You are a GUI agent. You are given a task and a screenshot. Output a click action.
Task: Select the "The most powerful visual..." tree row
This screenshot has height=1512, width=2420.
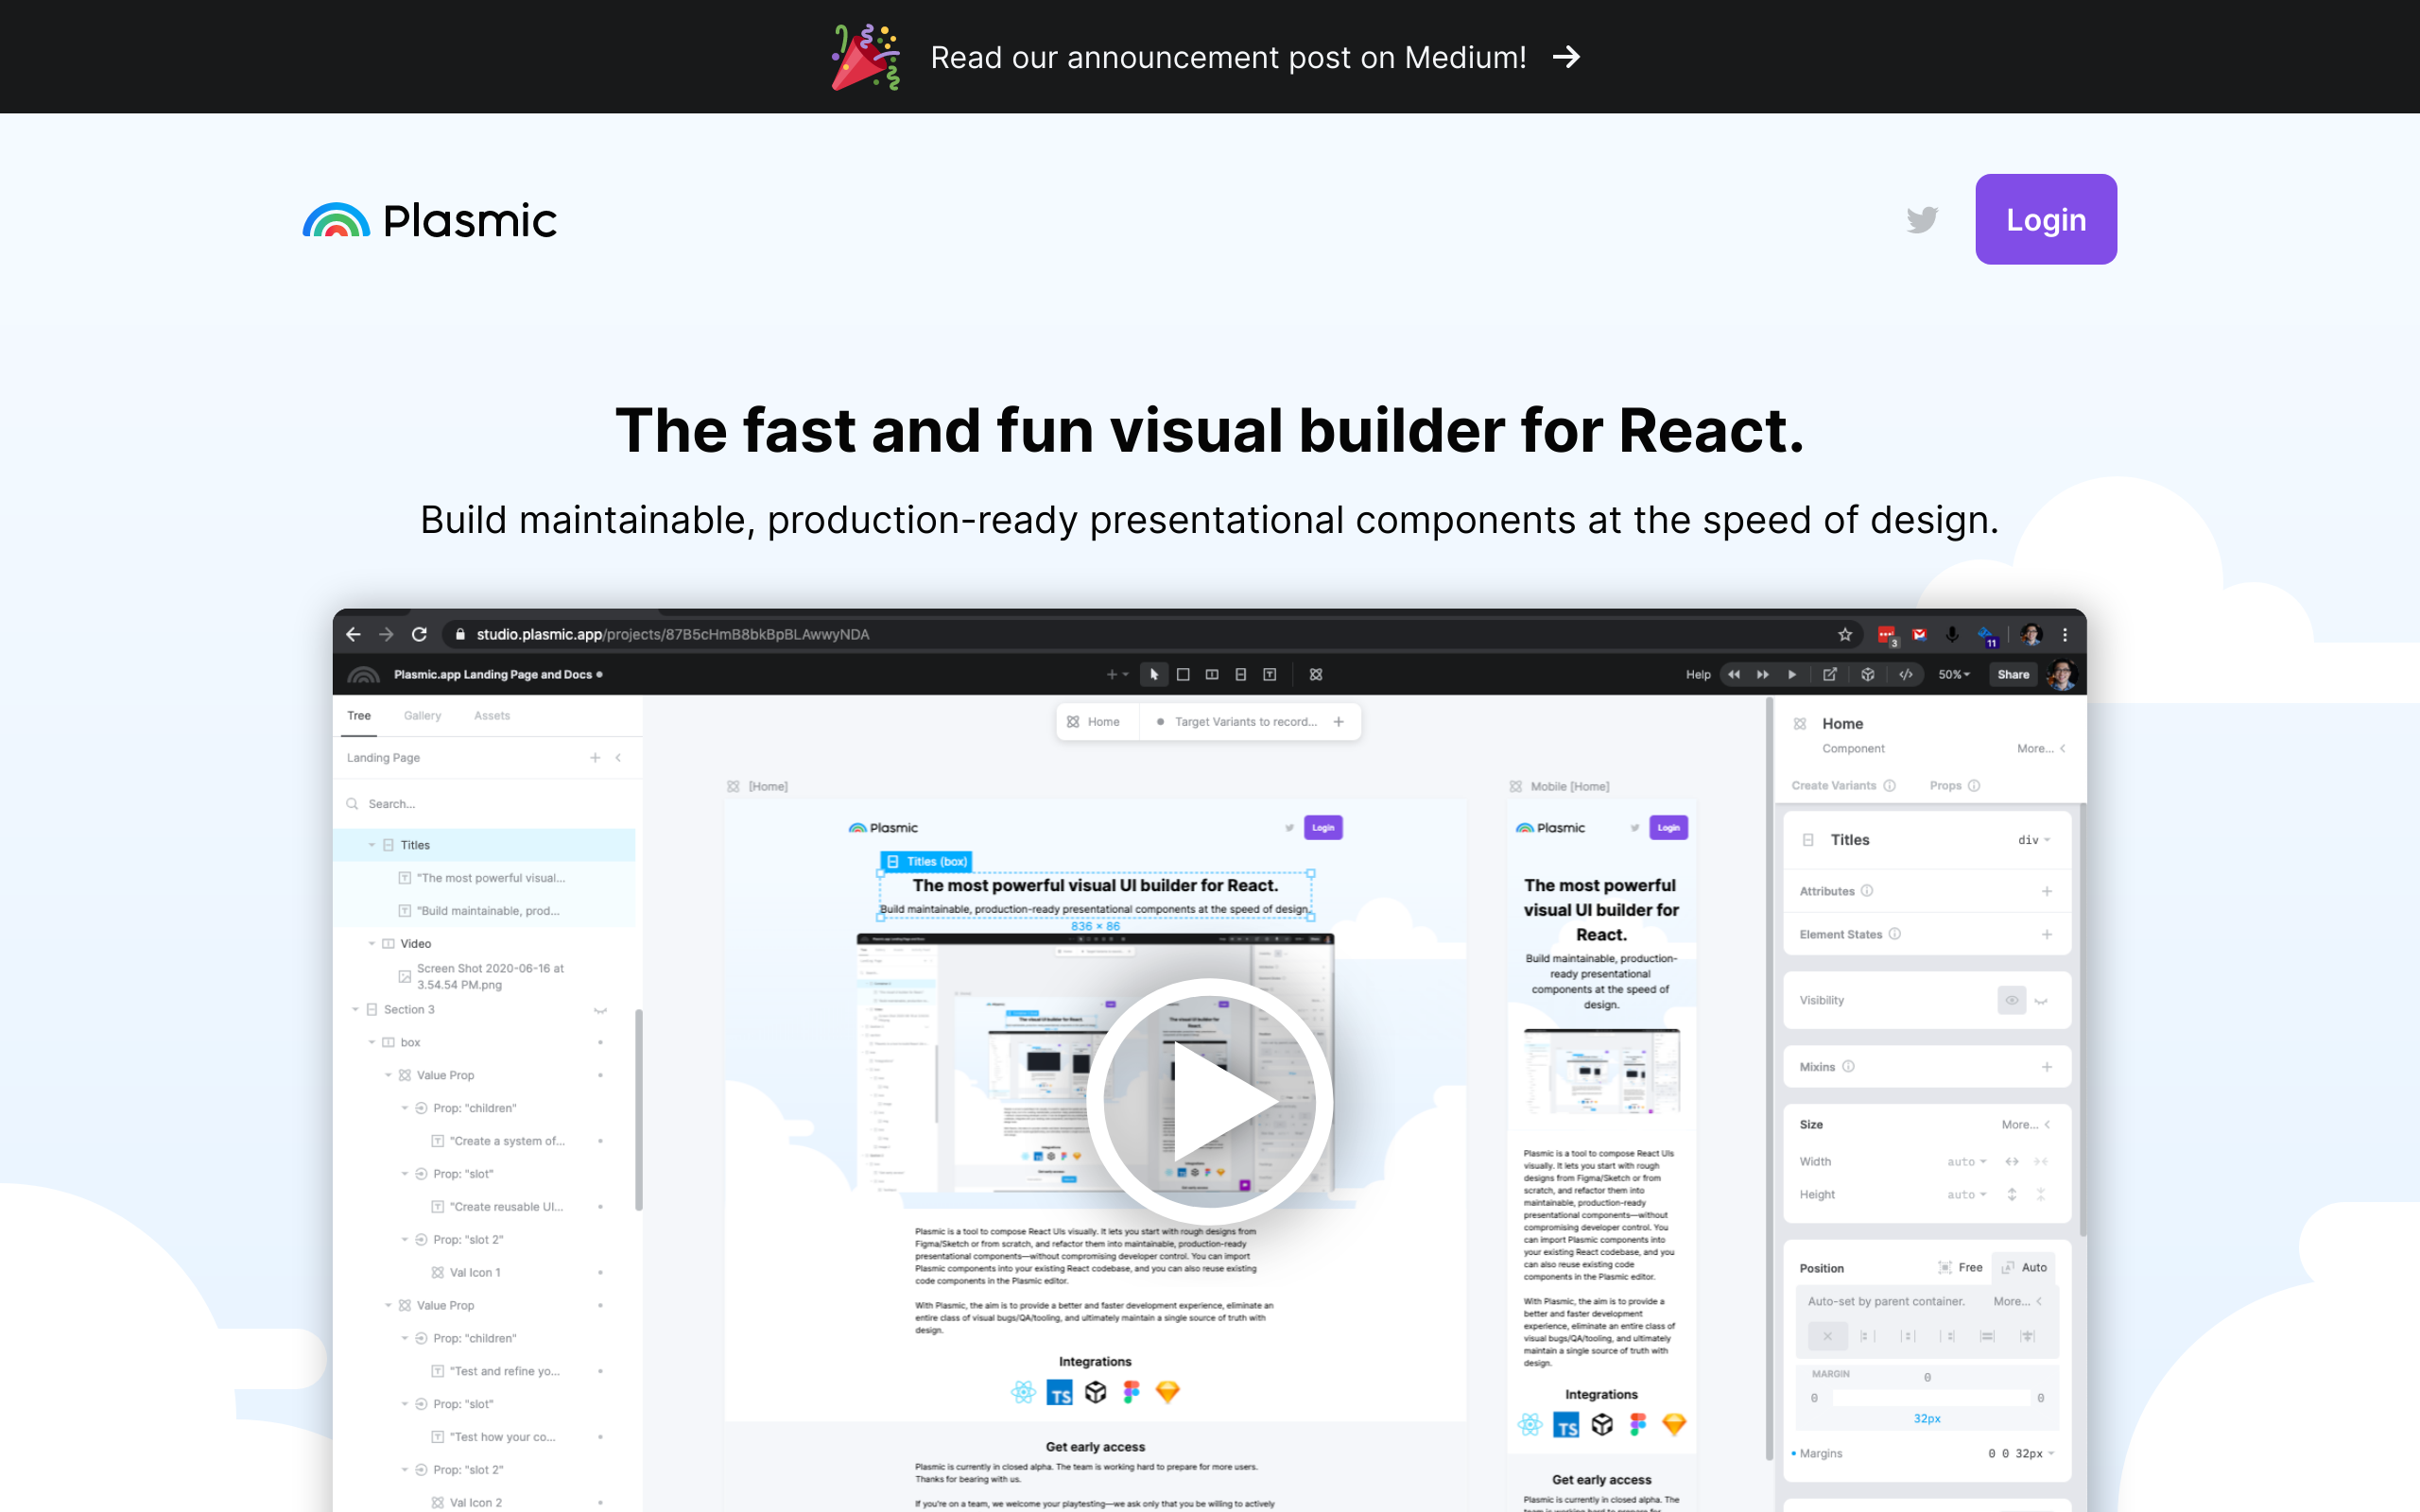(x=484, y=878)
